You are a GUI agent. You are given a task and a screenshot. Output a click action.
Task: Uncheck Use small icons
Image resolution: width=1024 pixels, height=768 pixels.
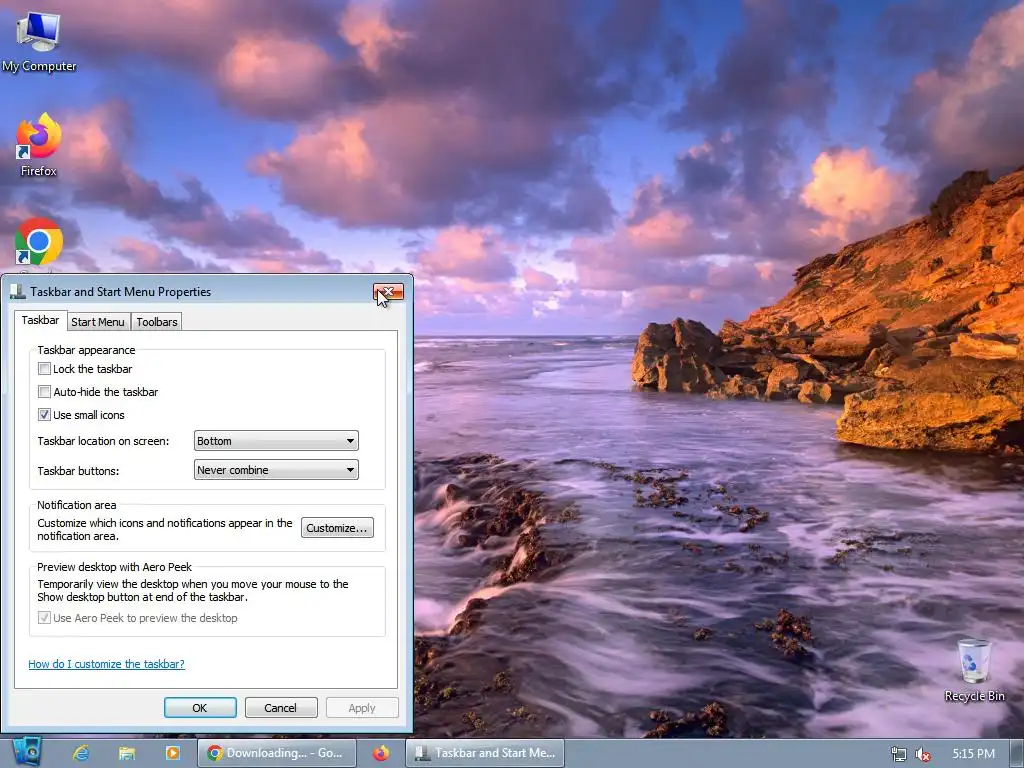44,415
